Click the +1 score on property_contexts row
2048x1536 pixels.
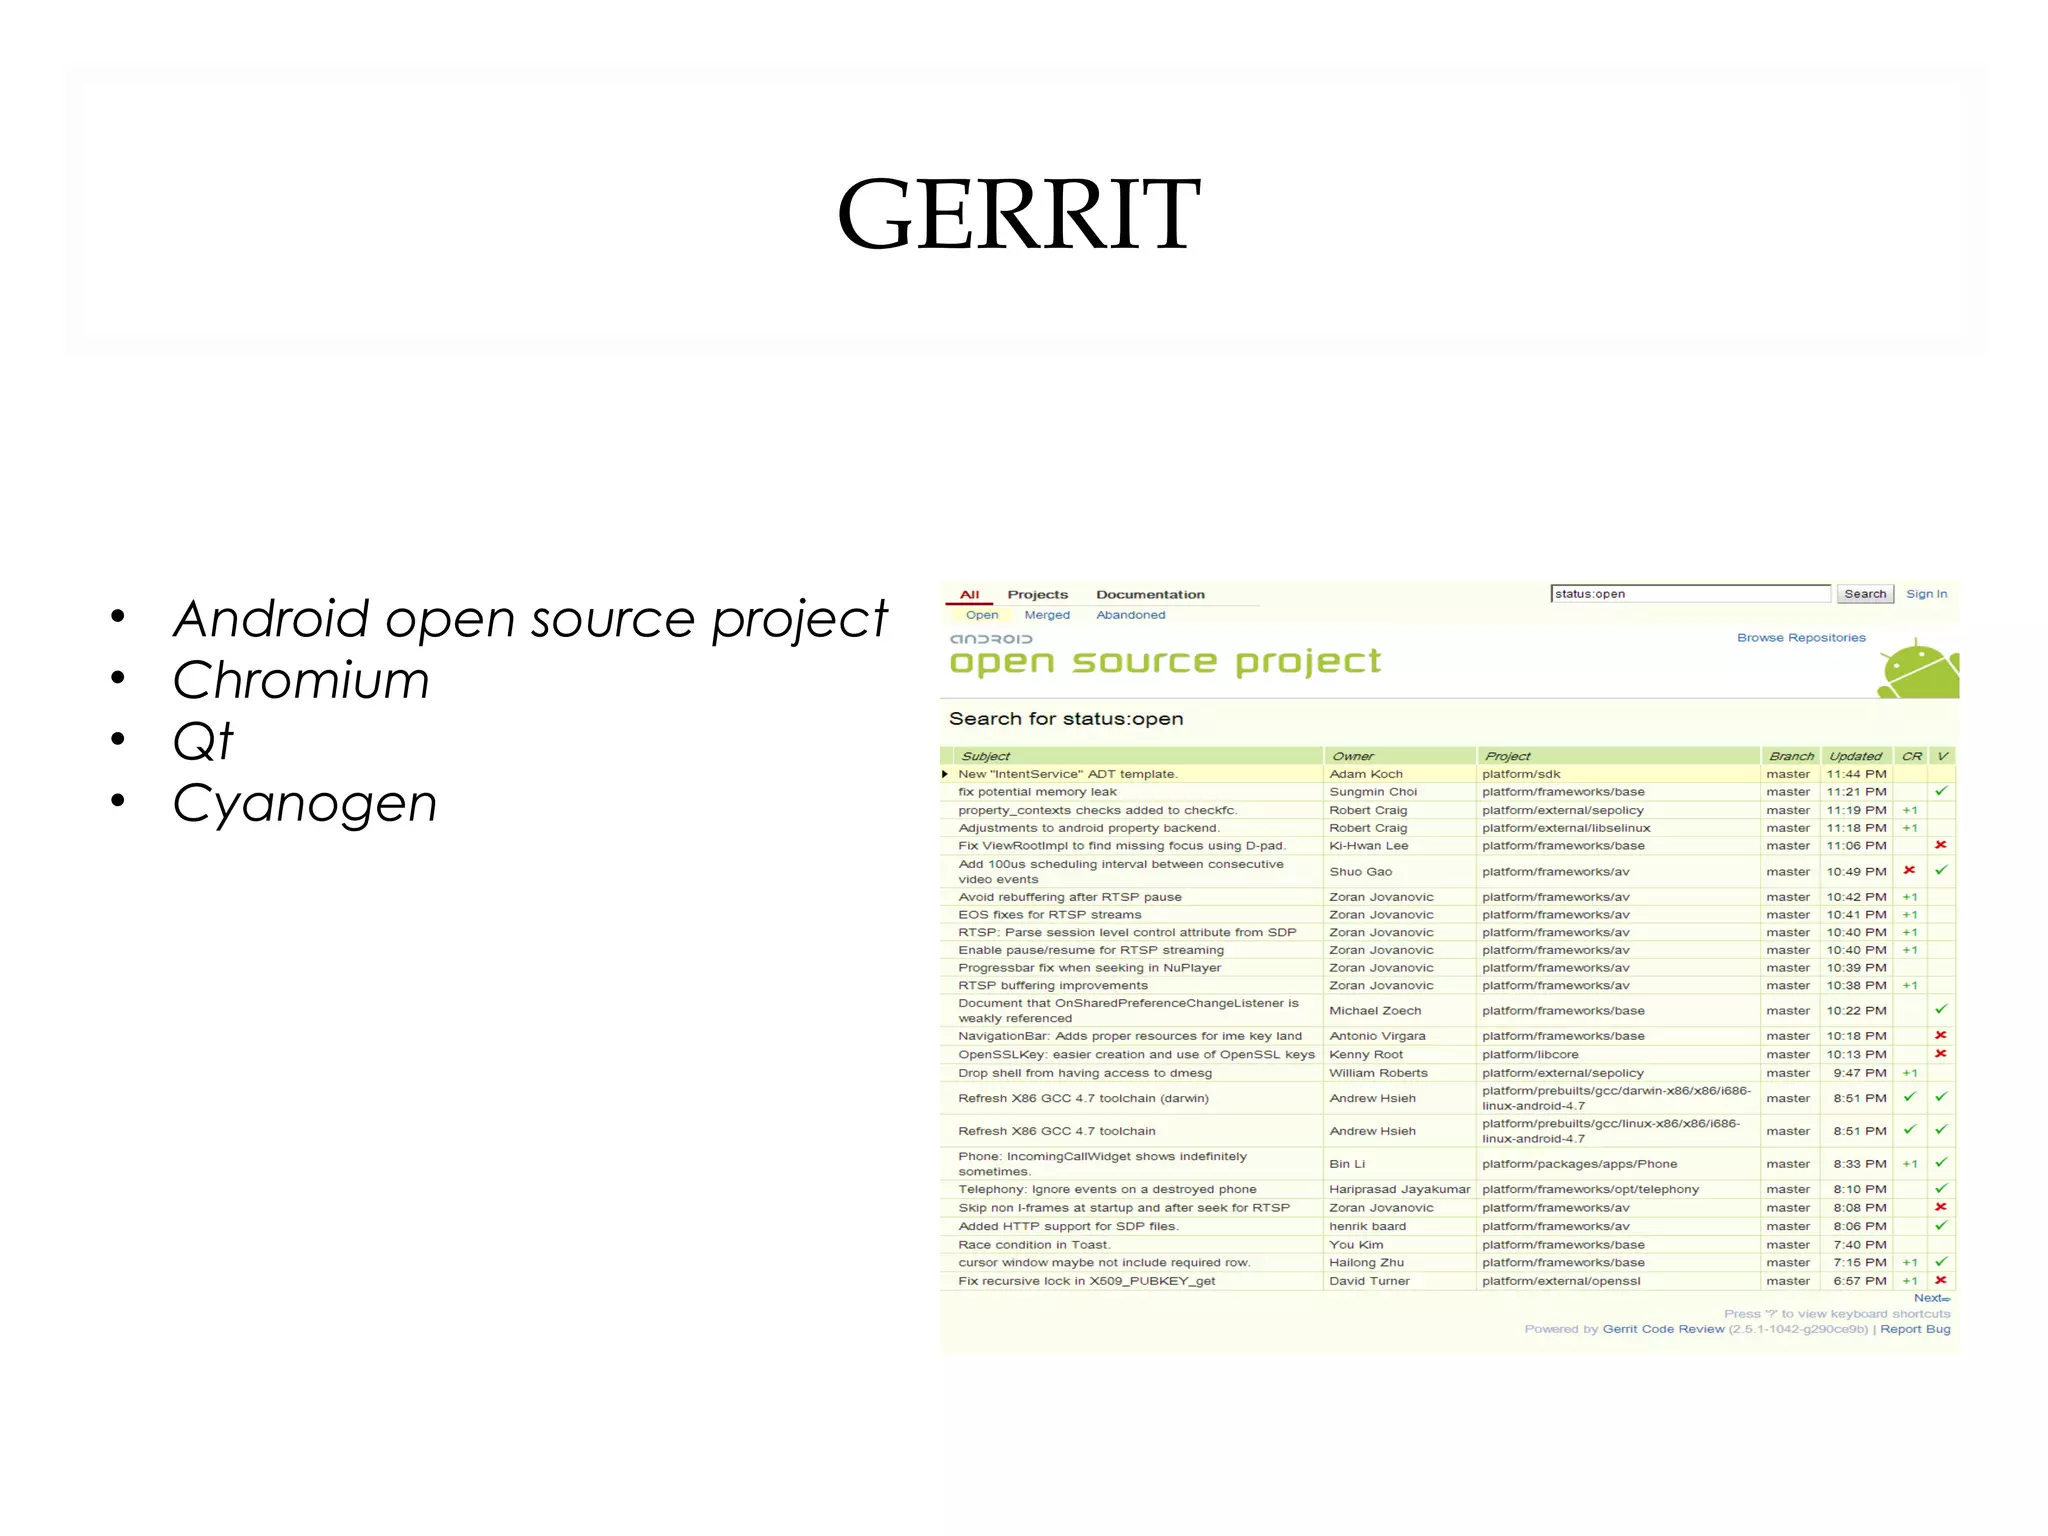(x=1910, y=810)
